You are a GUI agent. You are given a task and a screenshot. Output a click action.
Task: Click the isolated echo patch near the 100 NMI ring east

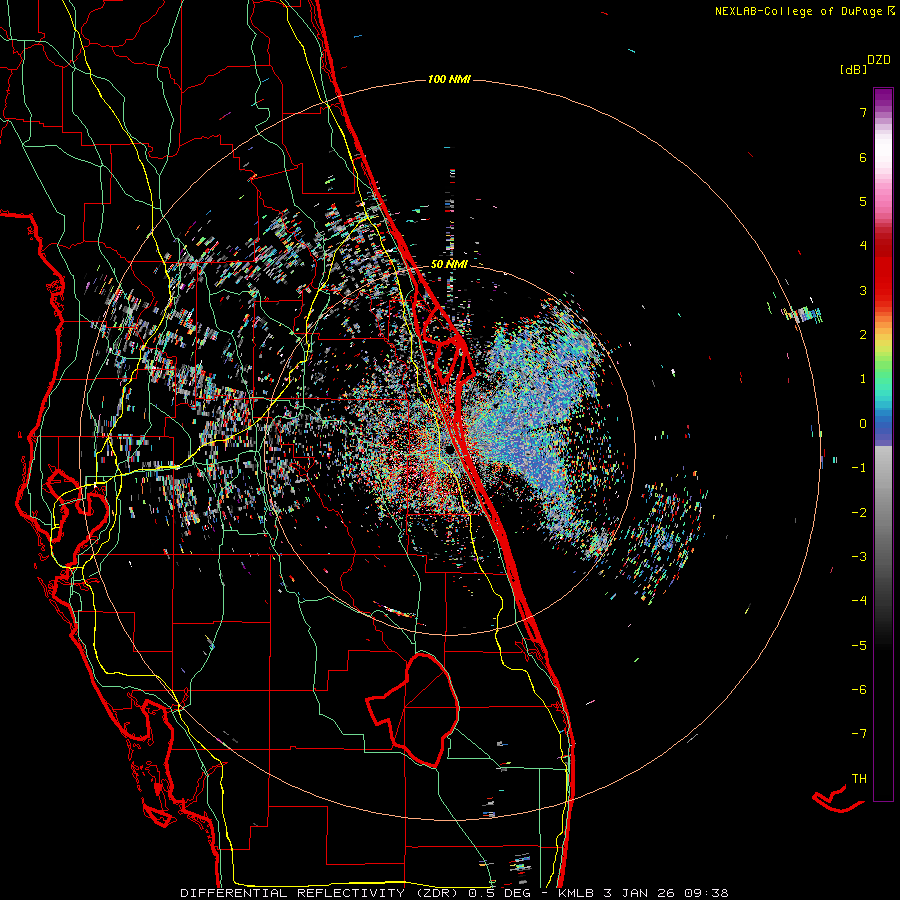point(801,314)
